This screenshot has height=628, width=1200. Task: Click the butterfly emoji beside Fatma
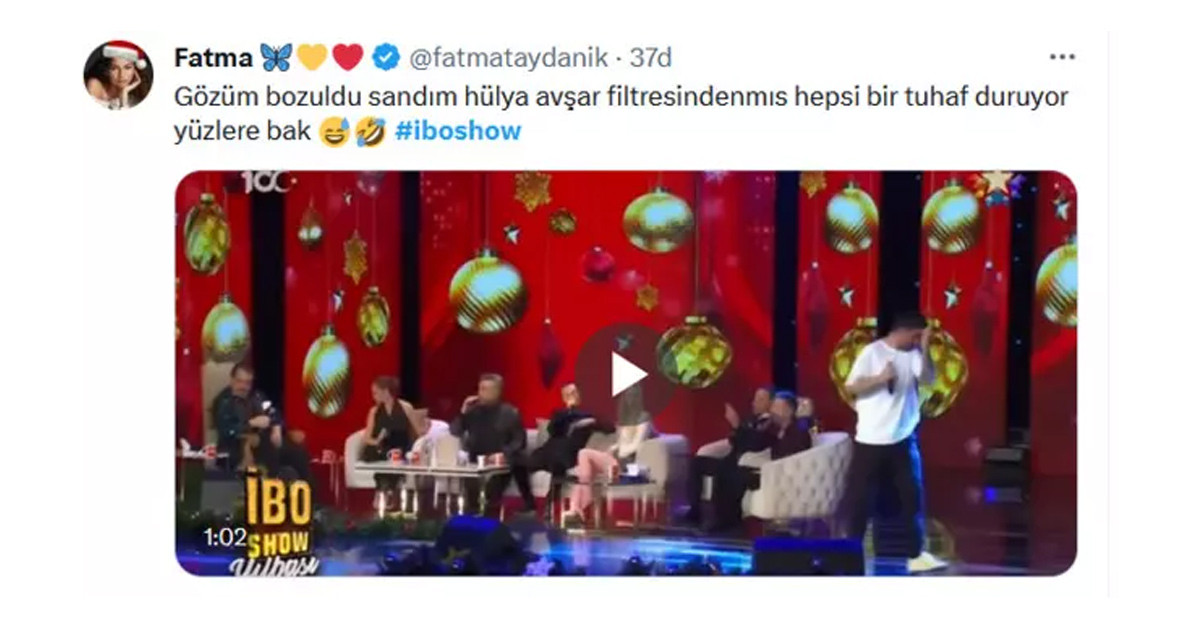pyautogui.click(x=276, y=58)
